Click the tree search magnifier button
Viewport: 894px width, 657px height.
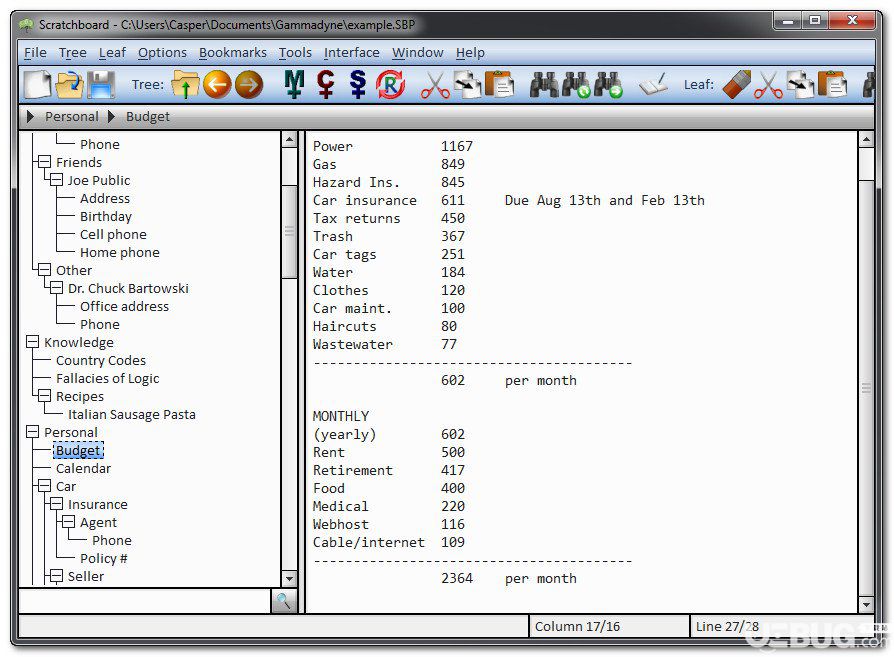click(283, 601)
